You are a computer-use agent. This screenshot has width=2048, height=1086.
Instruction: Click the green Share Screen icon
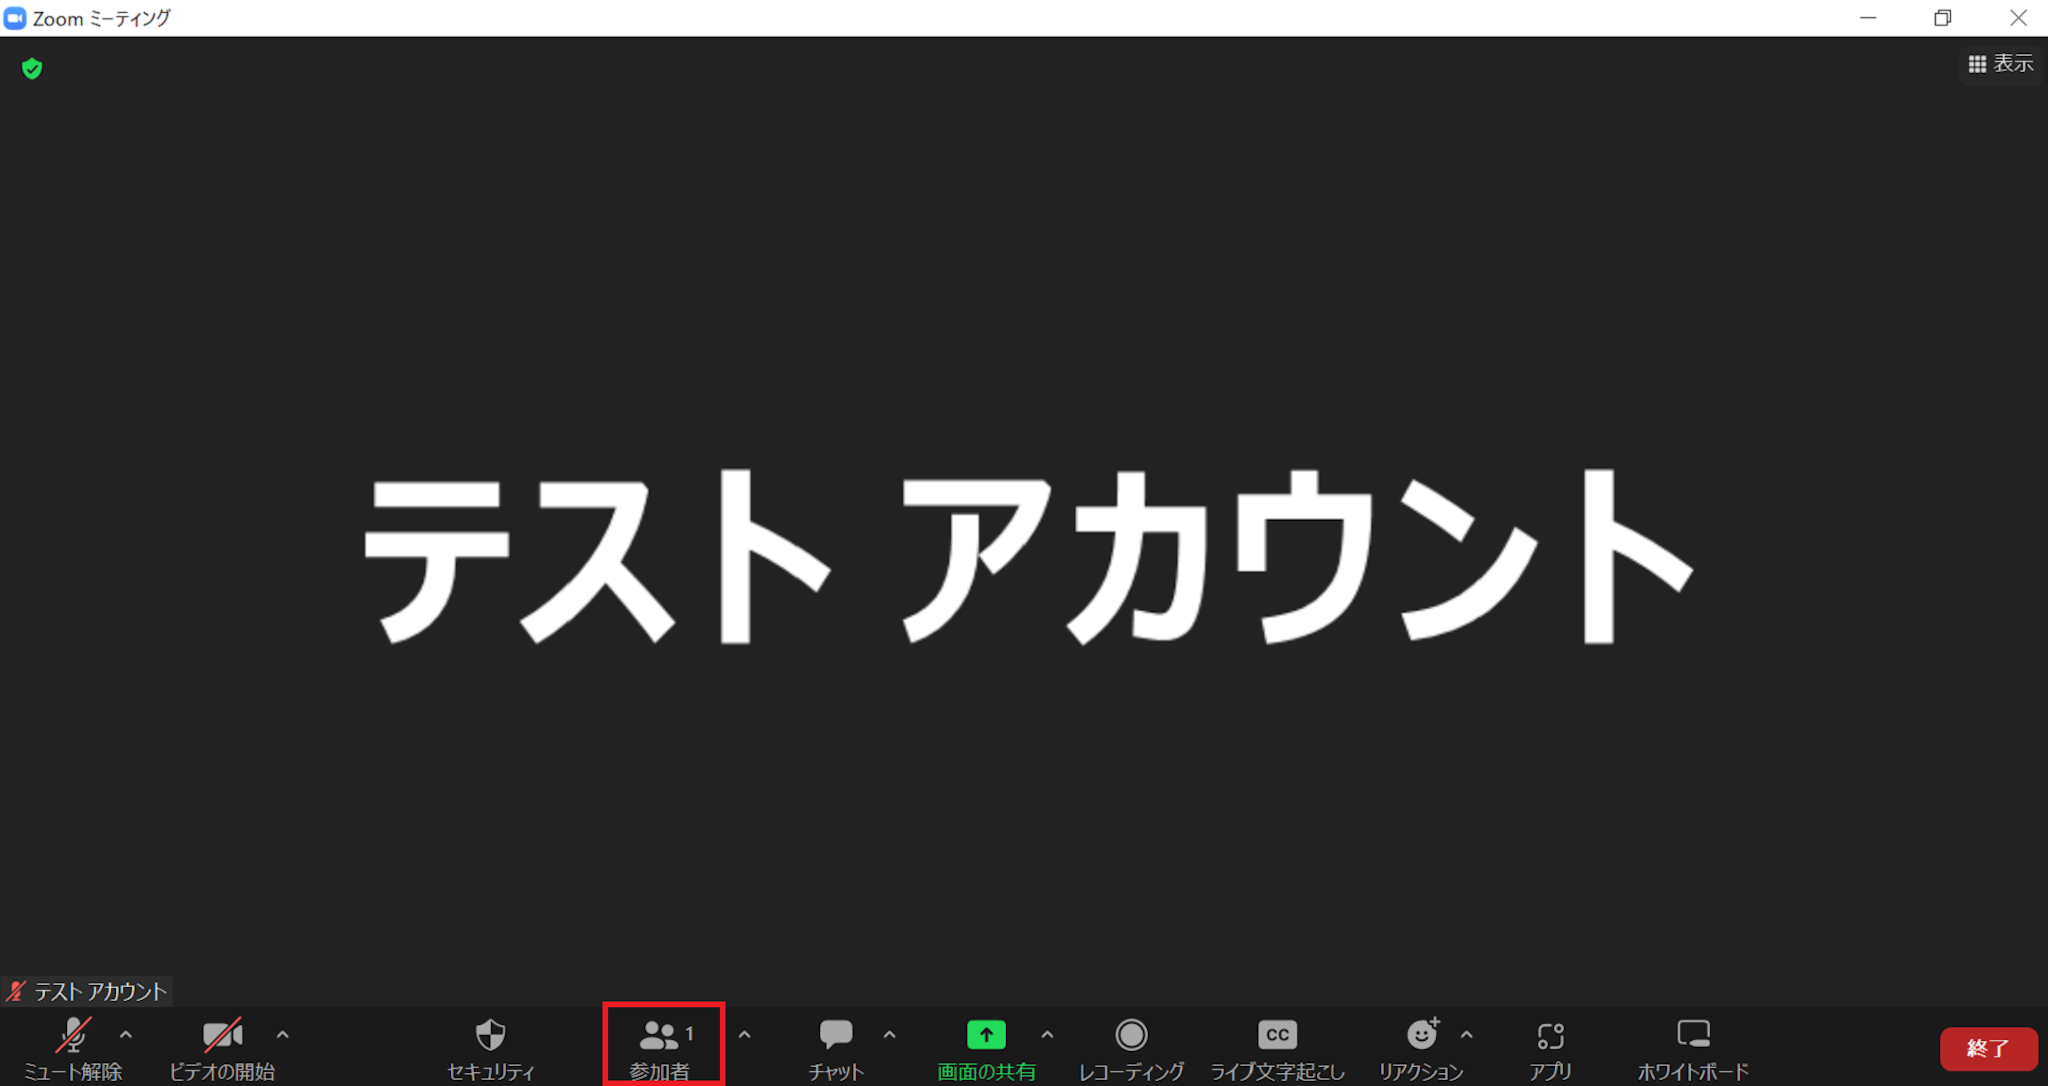tap(986, 1035)
